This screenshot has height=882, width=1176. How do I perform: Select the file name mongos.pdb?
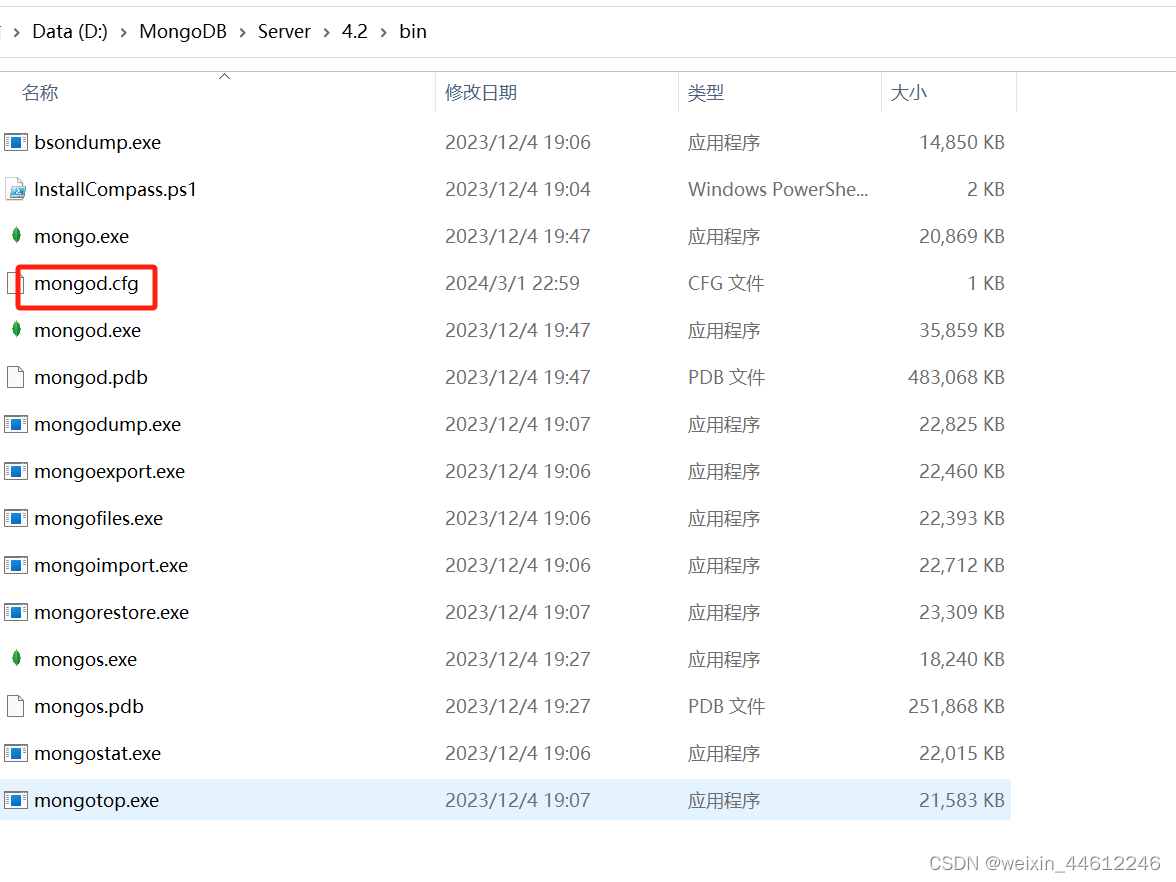(x=89, y=706)
